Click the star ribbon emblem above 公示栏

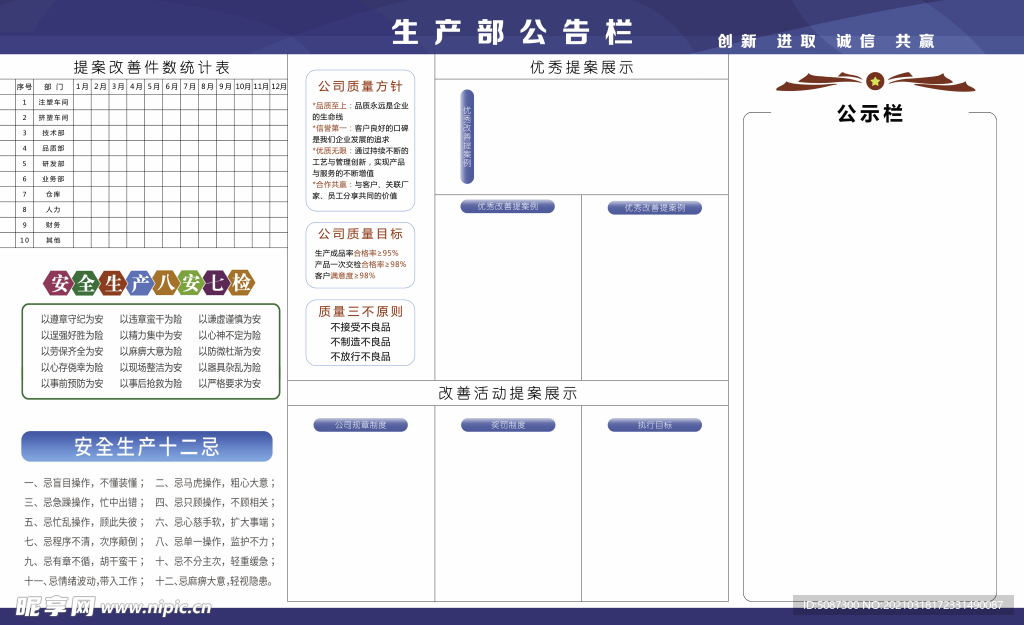877,82
